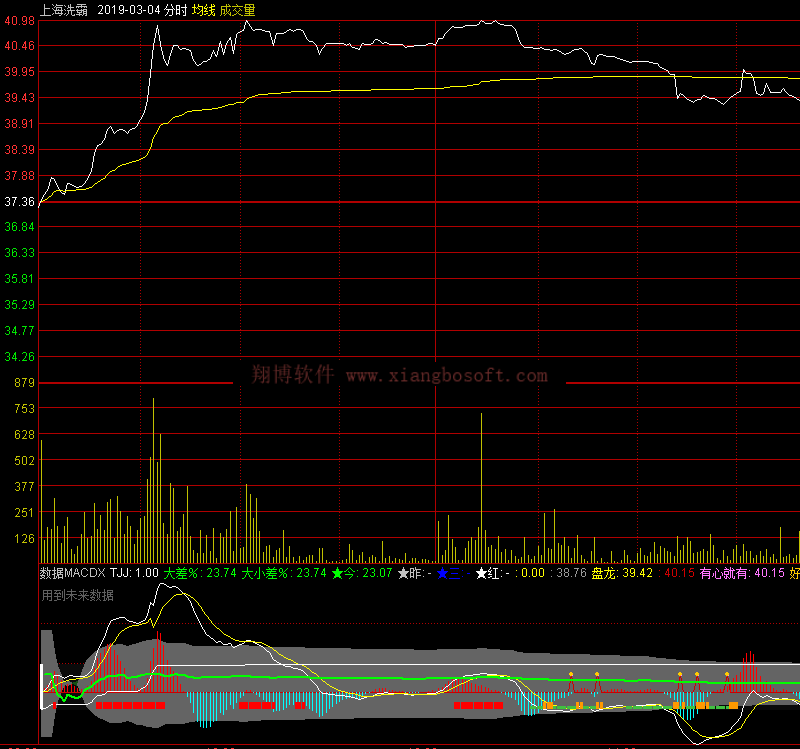Select the 40.46 price axis label
The image size is (800, 749).
[19, 46]
